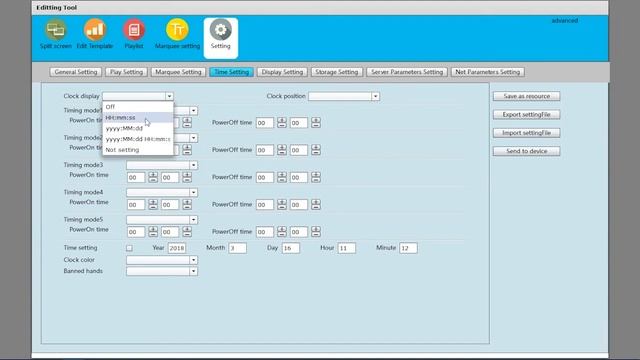Adjust Timing mode4 PowerOff minute stepper
This screenshot has height=360, width=640.
pos(316,204)
